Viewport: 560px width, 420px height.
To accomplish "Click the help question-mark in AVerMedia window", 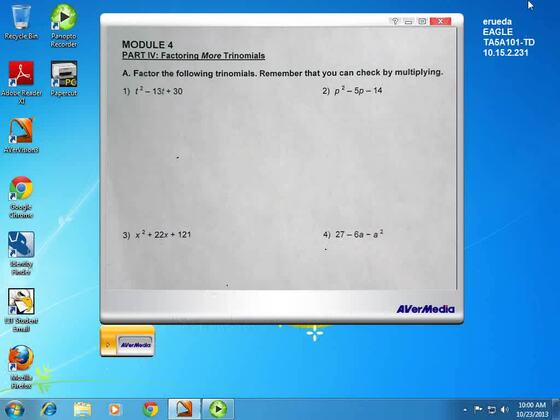I will (x=395, y=21).
